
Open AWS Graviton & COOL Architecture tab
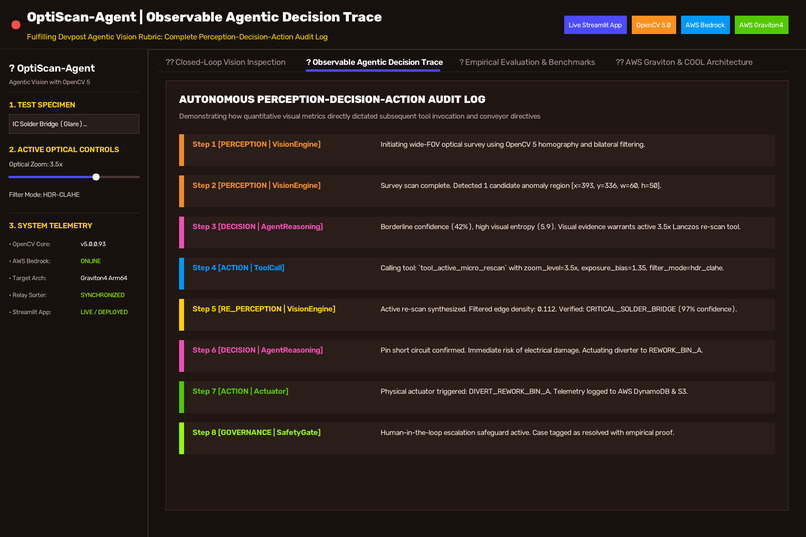coord(684,62)
